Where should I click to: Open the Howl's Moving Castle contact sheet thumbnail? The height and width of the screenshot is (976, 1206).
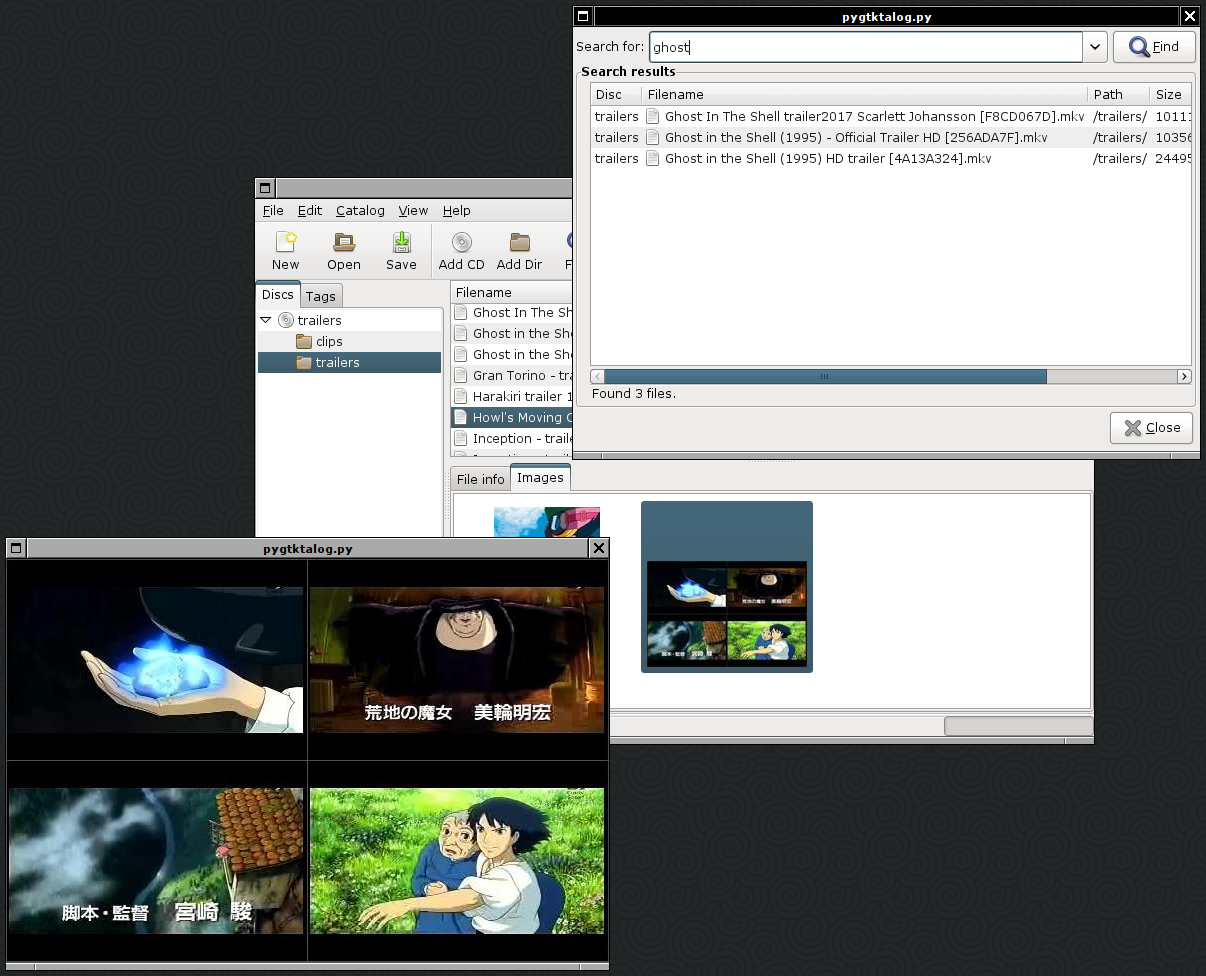pyautogui.click(x=727, y=586)
